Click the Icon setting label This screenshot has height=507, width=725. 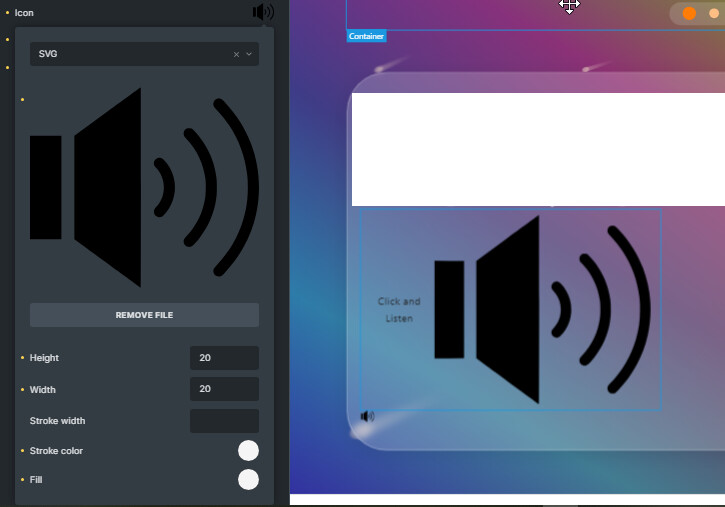(24, 13)
